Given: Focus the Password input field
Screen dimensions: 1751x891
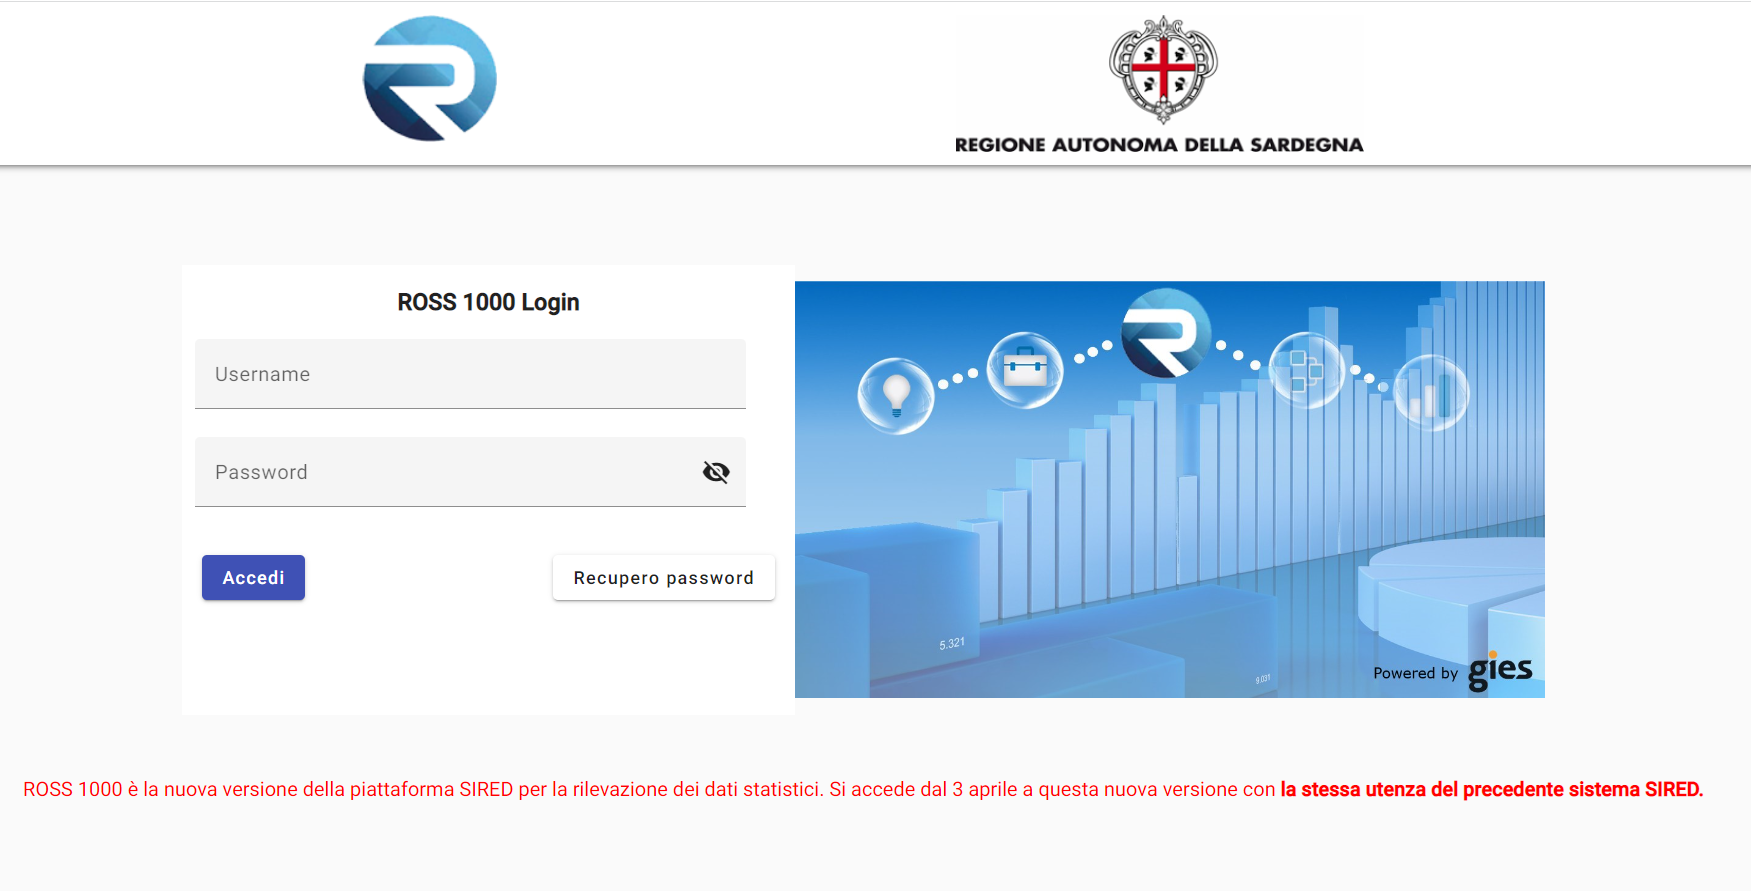Looking at the screenshot, I should tap(470, 472).
